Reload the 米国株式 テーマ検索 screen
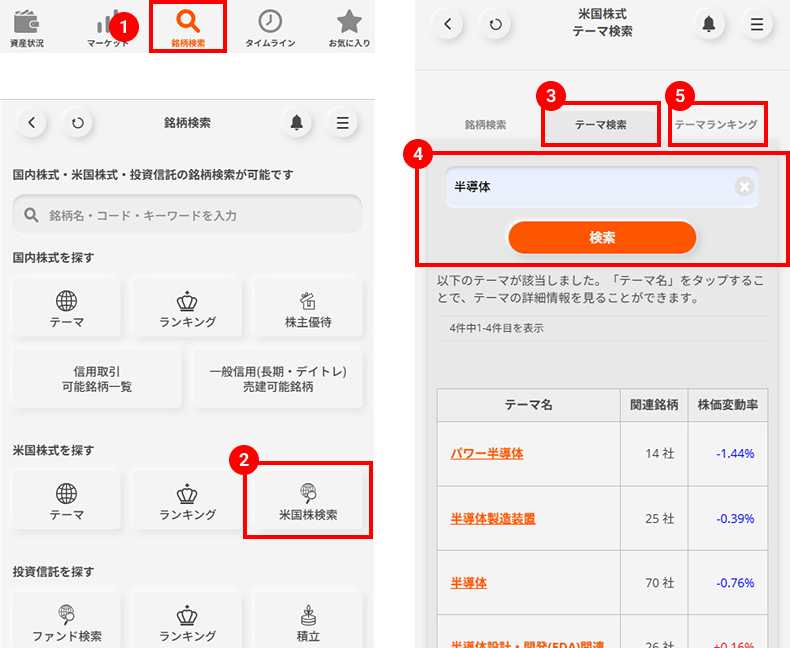 [496, 24]
